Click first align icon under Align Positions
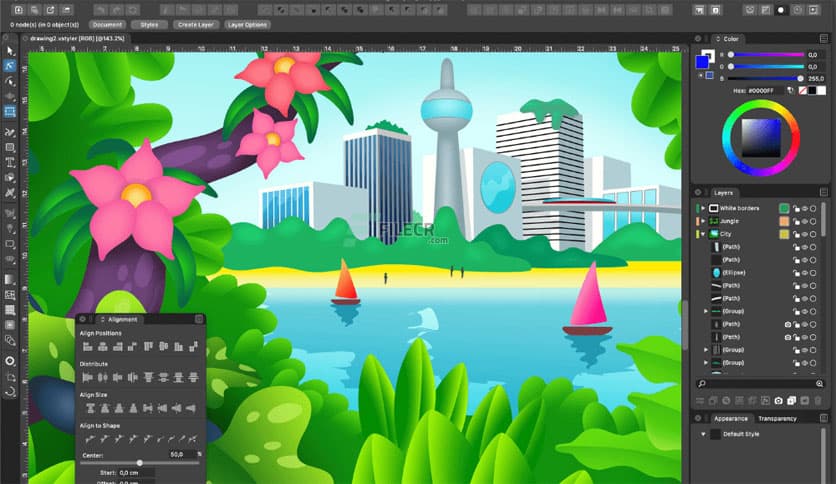 (88, 347)
